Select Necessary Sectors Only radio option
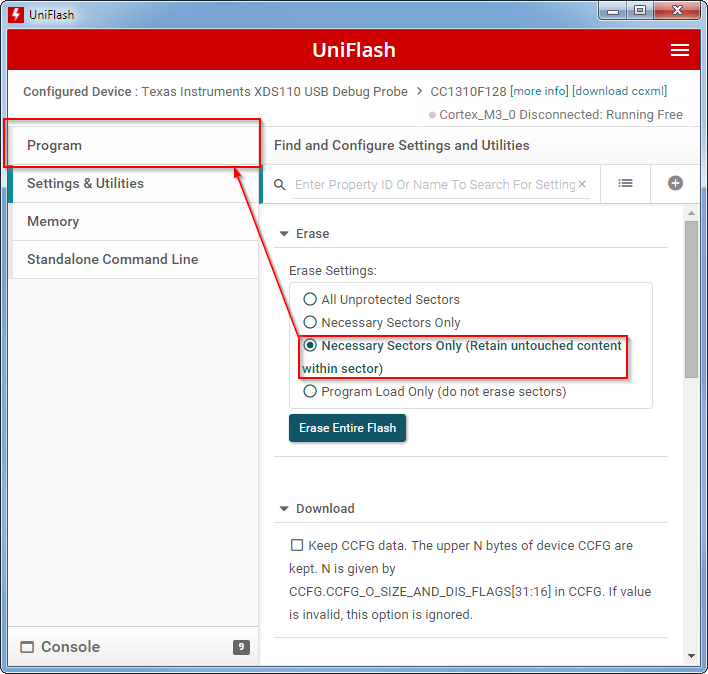708x674 pixels. [x=310, y=322]
